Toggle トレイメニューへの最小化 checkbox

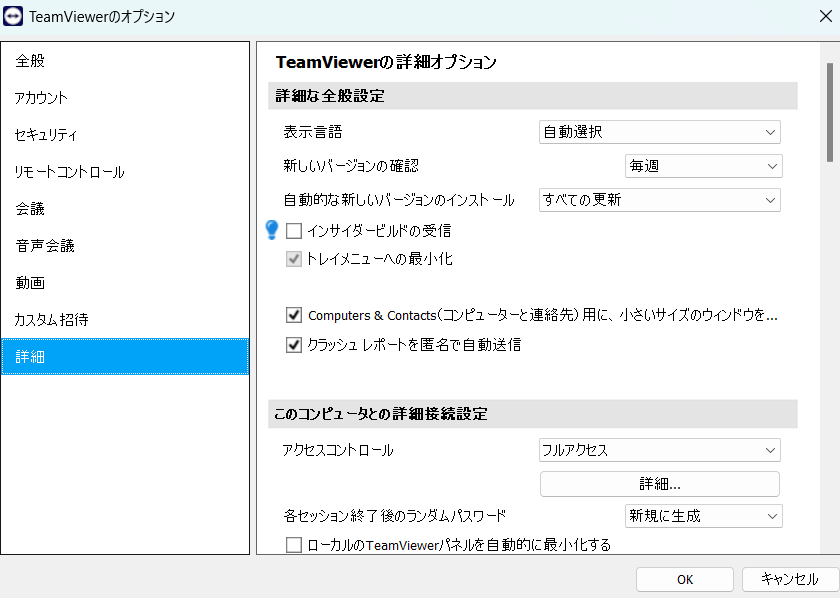pyautogui.click(x=294, y=259)
